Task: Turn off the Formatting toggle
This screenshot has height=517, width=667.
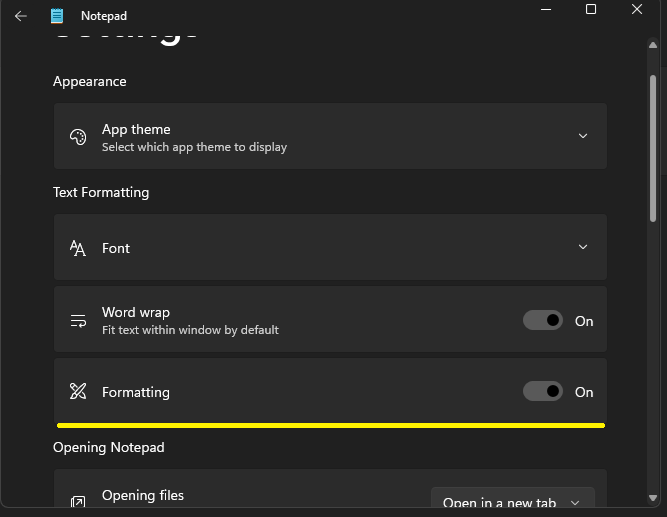Action: [543, 391]
